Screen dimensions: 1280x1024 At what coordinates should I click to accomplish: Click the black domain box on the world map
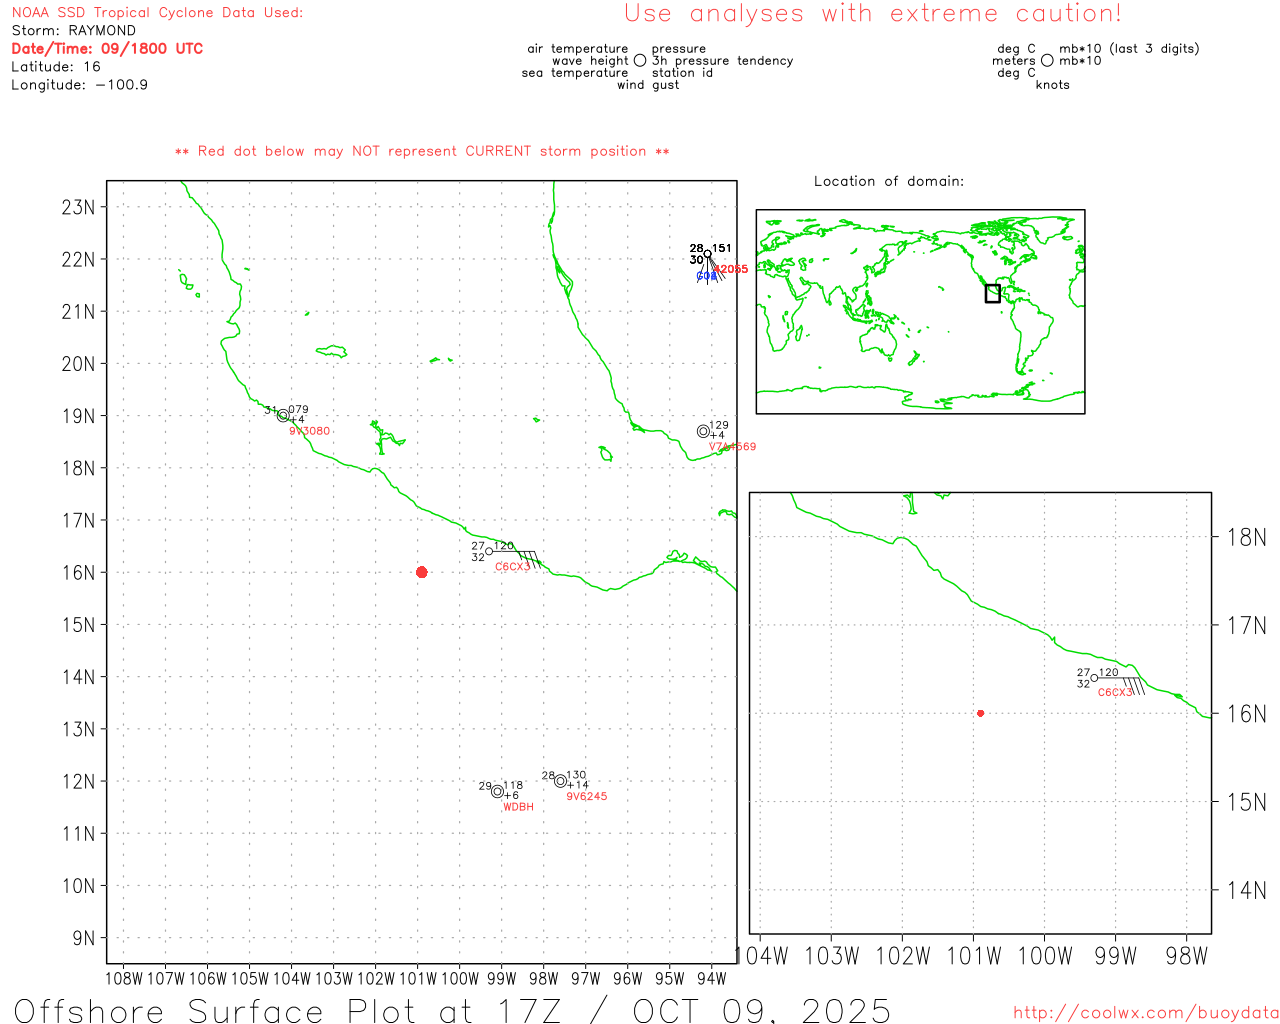[992, 293]
